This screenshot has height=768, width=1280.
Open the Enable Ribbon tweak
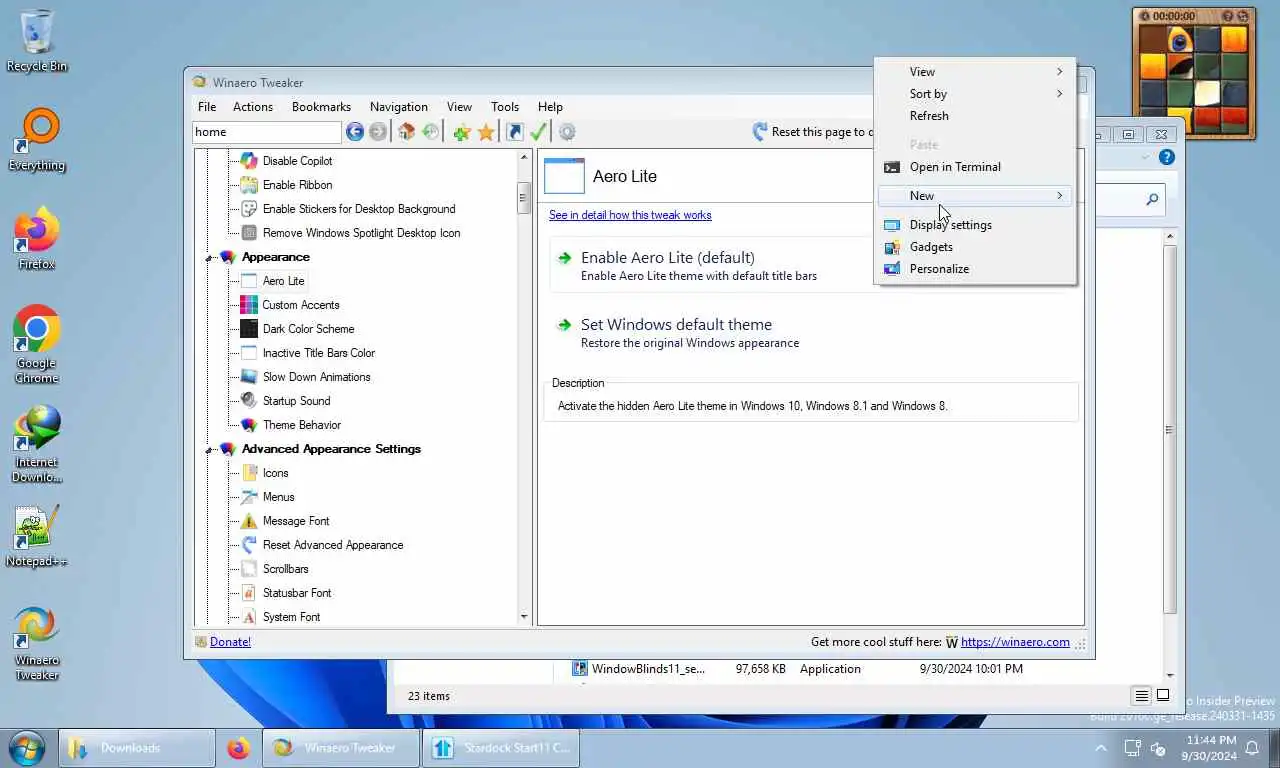(286, 185)
